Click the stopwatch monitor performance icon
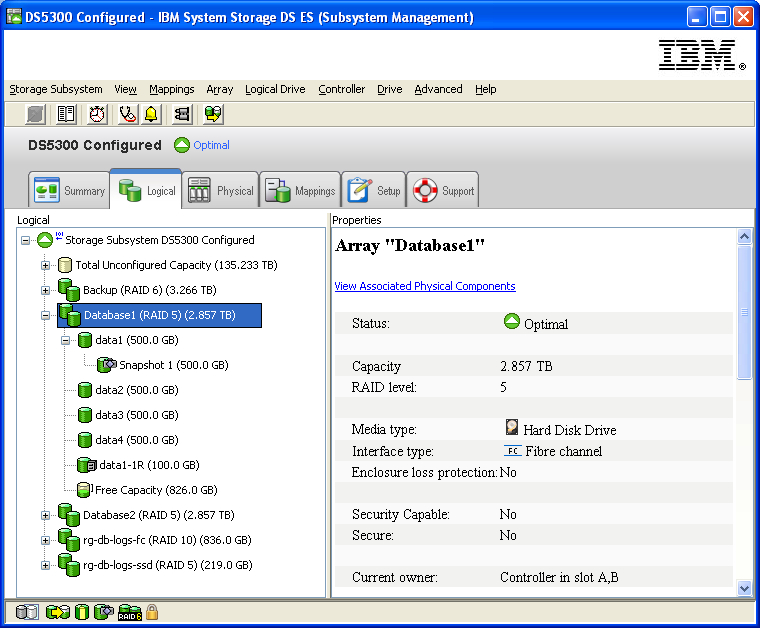This screenshot has height=628, width=760. click(97, 114)
